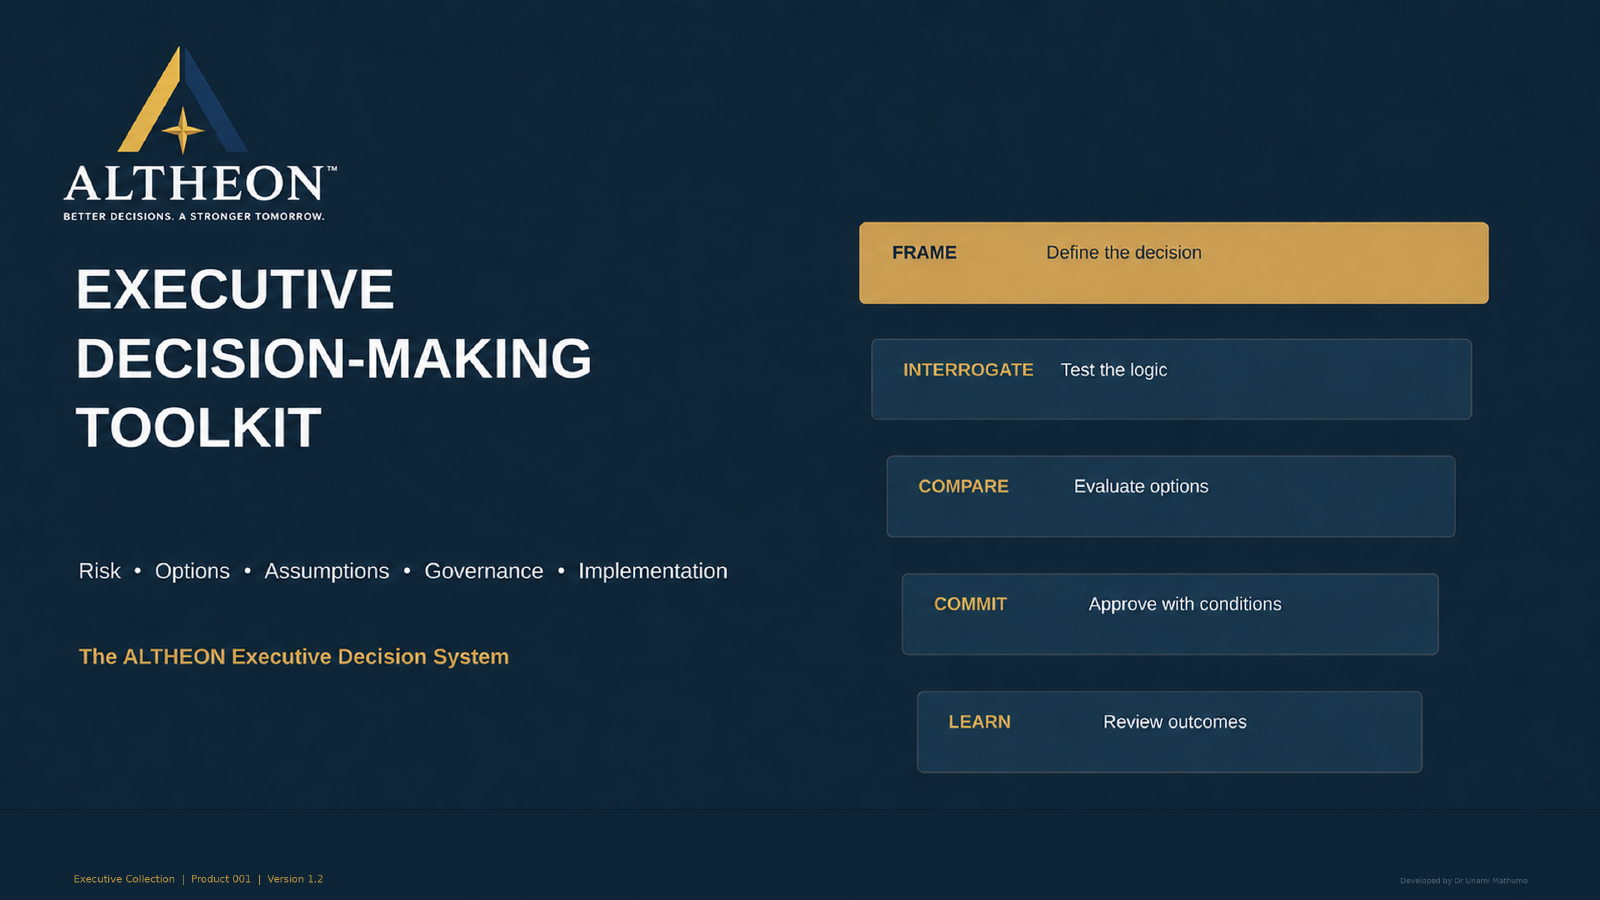Click 'The ALTHEON Executive Decision System' subtitle

[294, 657]
